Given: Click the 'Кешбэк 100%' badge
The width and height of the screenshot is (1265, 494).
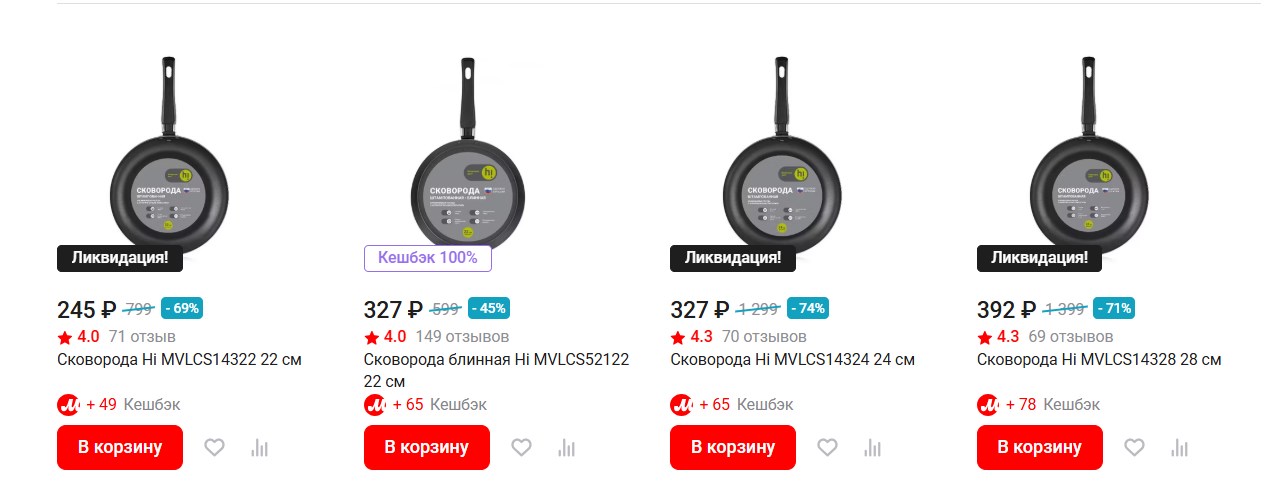Looking at the screenshot, I should click(427, 258).
